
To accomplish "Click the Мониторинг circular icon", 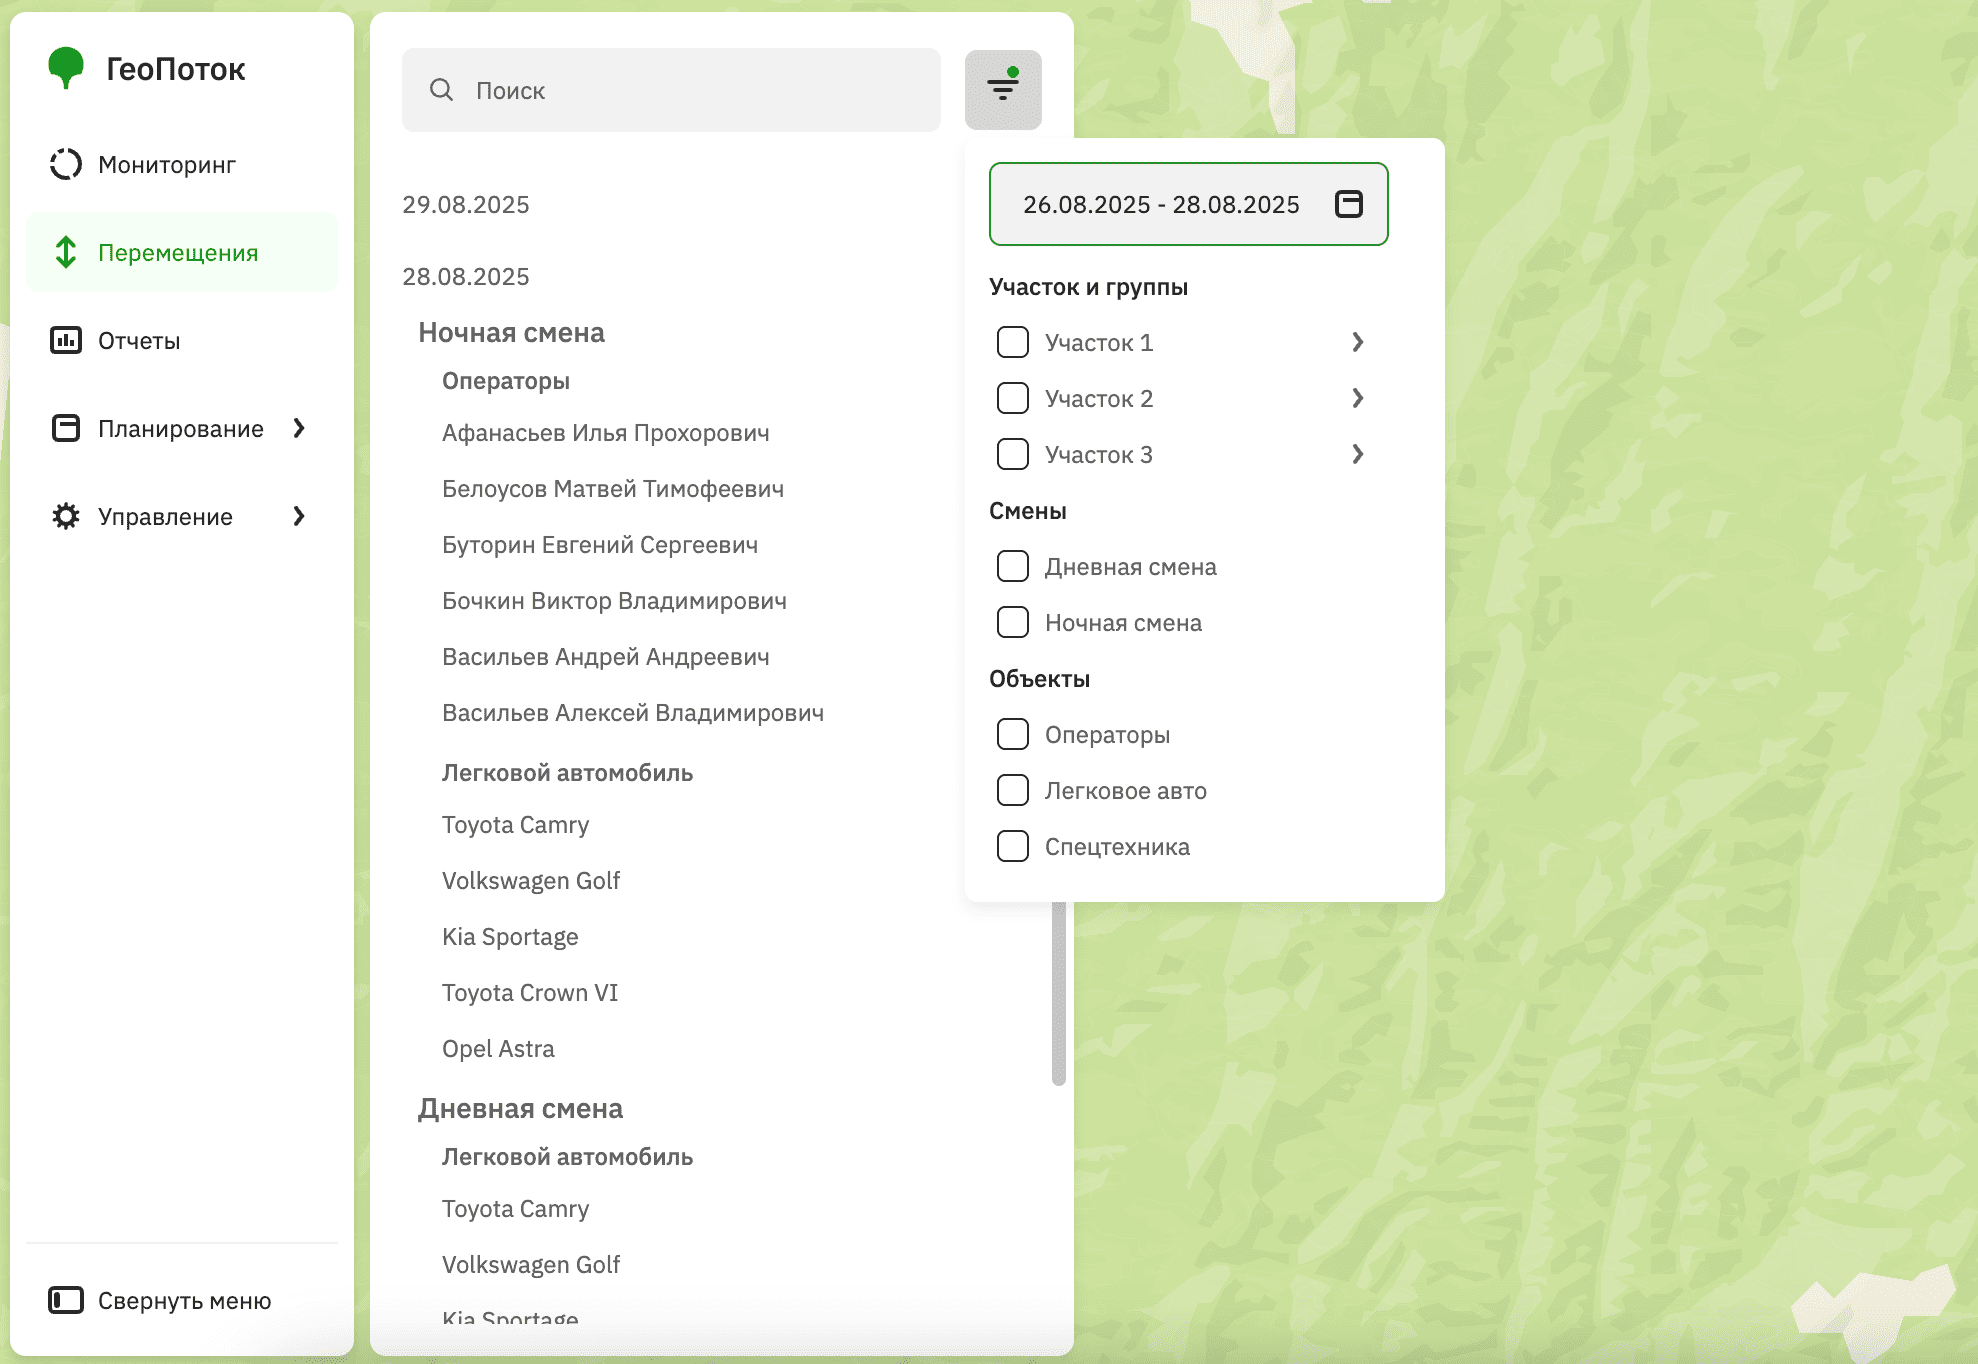I will point(66,164).
